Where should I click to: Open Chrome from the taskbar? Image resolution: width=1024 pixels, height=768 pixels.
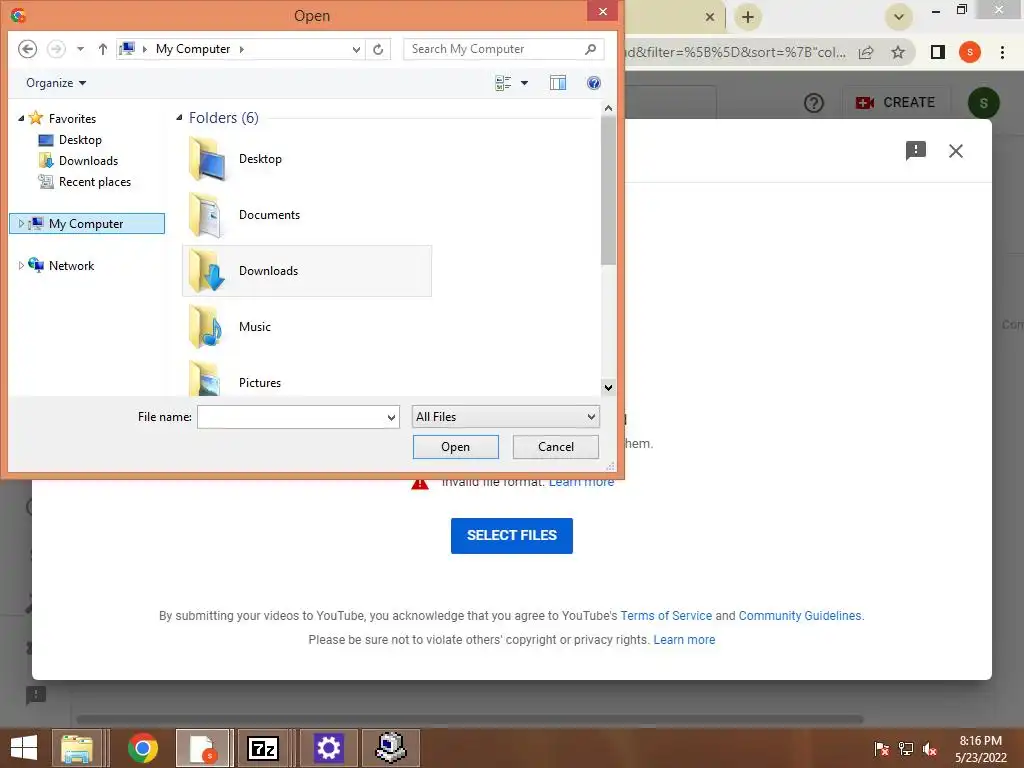click(142, 748)
